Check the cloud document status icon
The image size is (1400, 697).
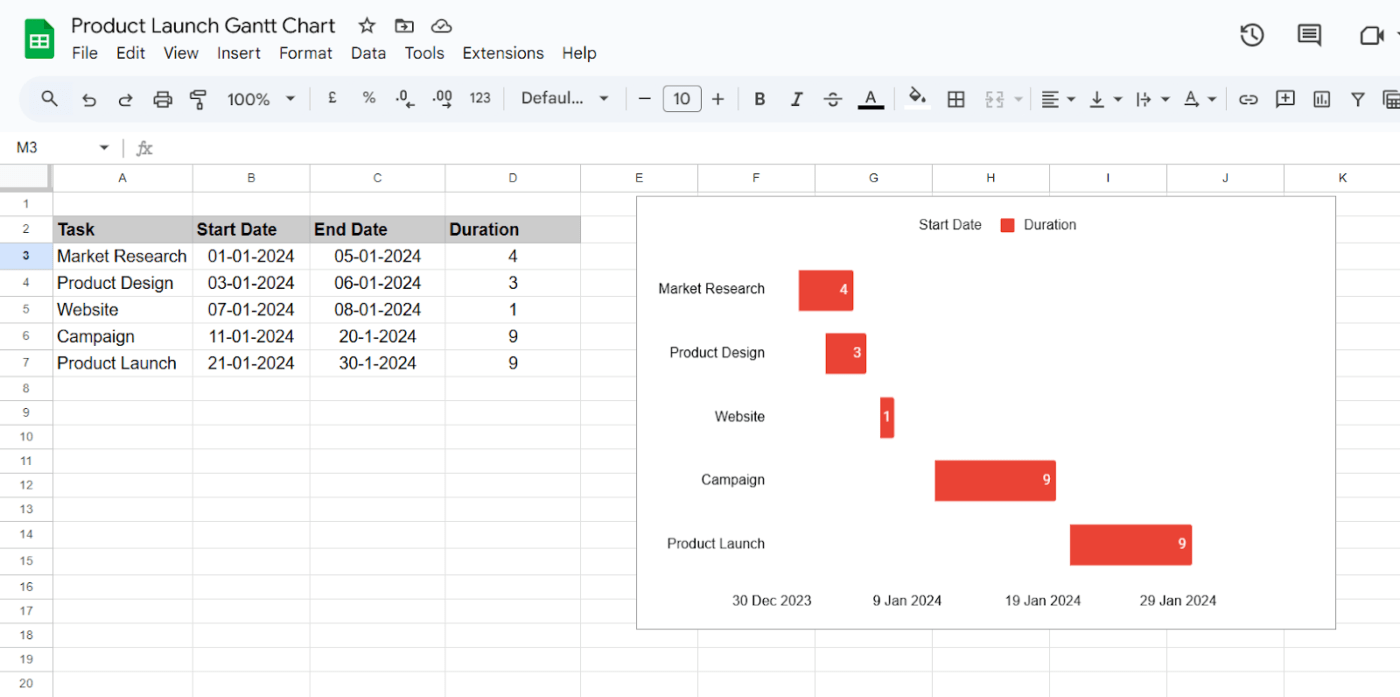pos(441,26)
